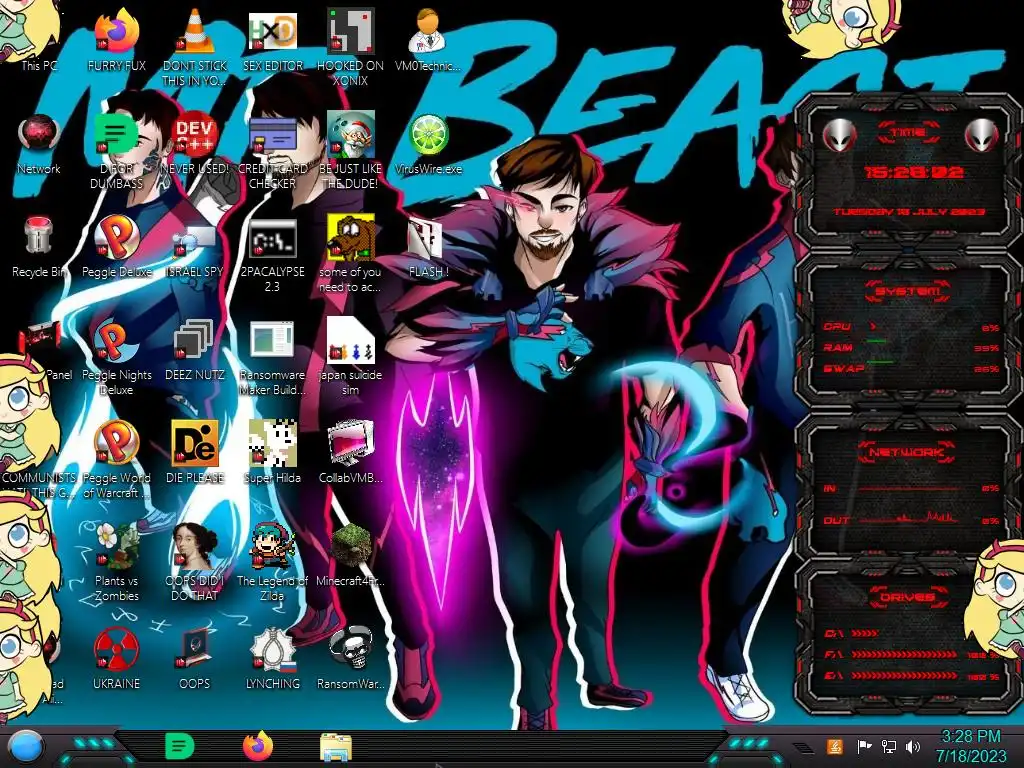The height and width of the screenshot is (768, 1024).
Task: Click the C:\ drive entry in DRIVES widget
Action: pos(852,633)
